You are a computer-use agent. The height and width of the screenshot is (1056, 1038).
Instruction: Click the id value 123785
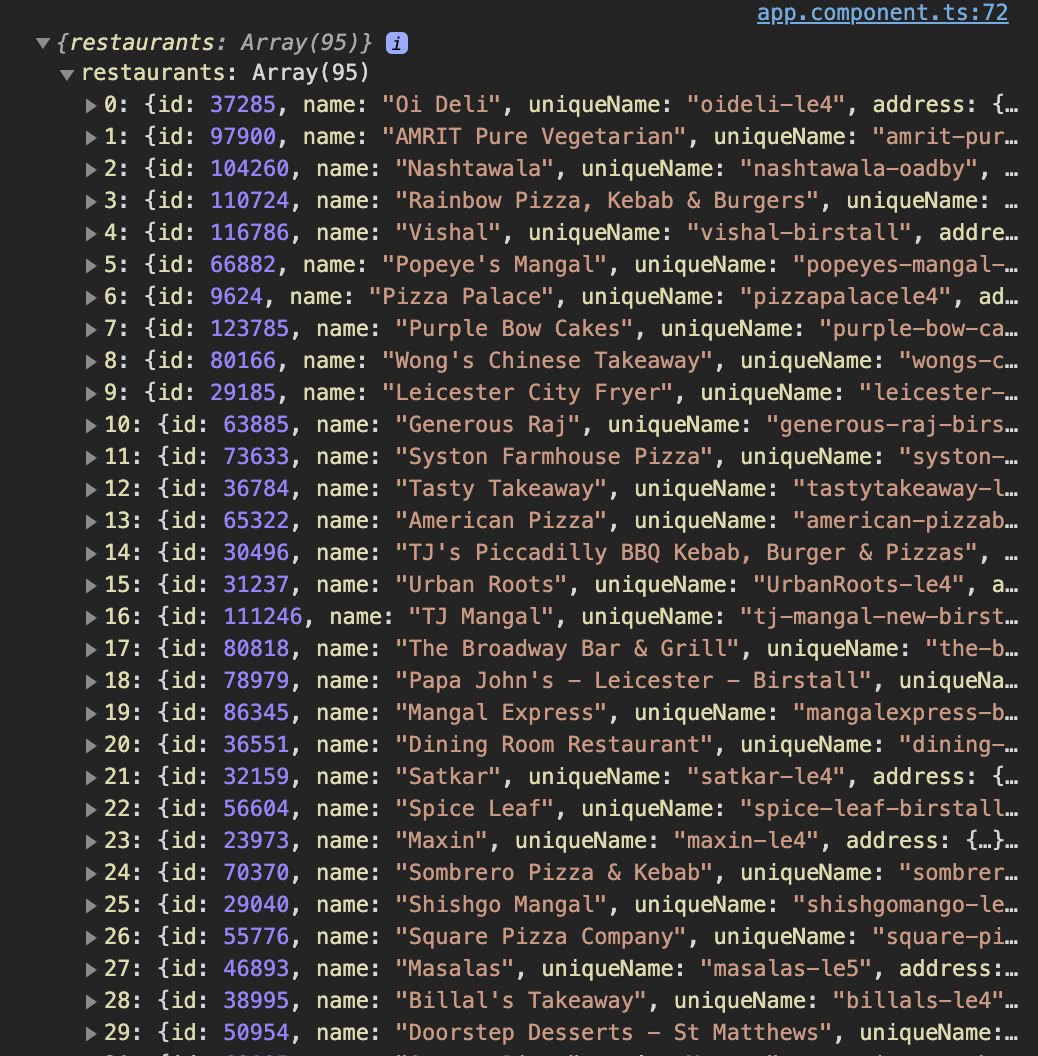(250, 329)
